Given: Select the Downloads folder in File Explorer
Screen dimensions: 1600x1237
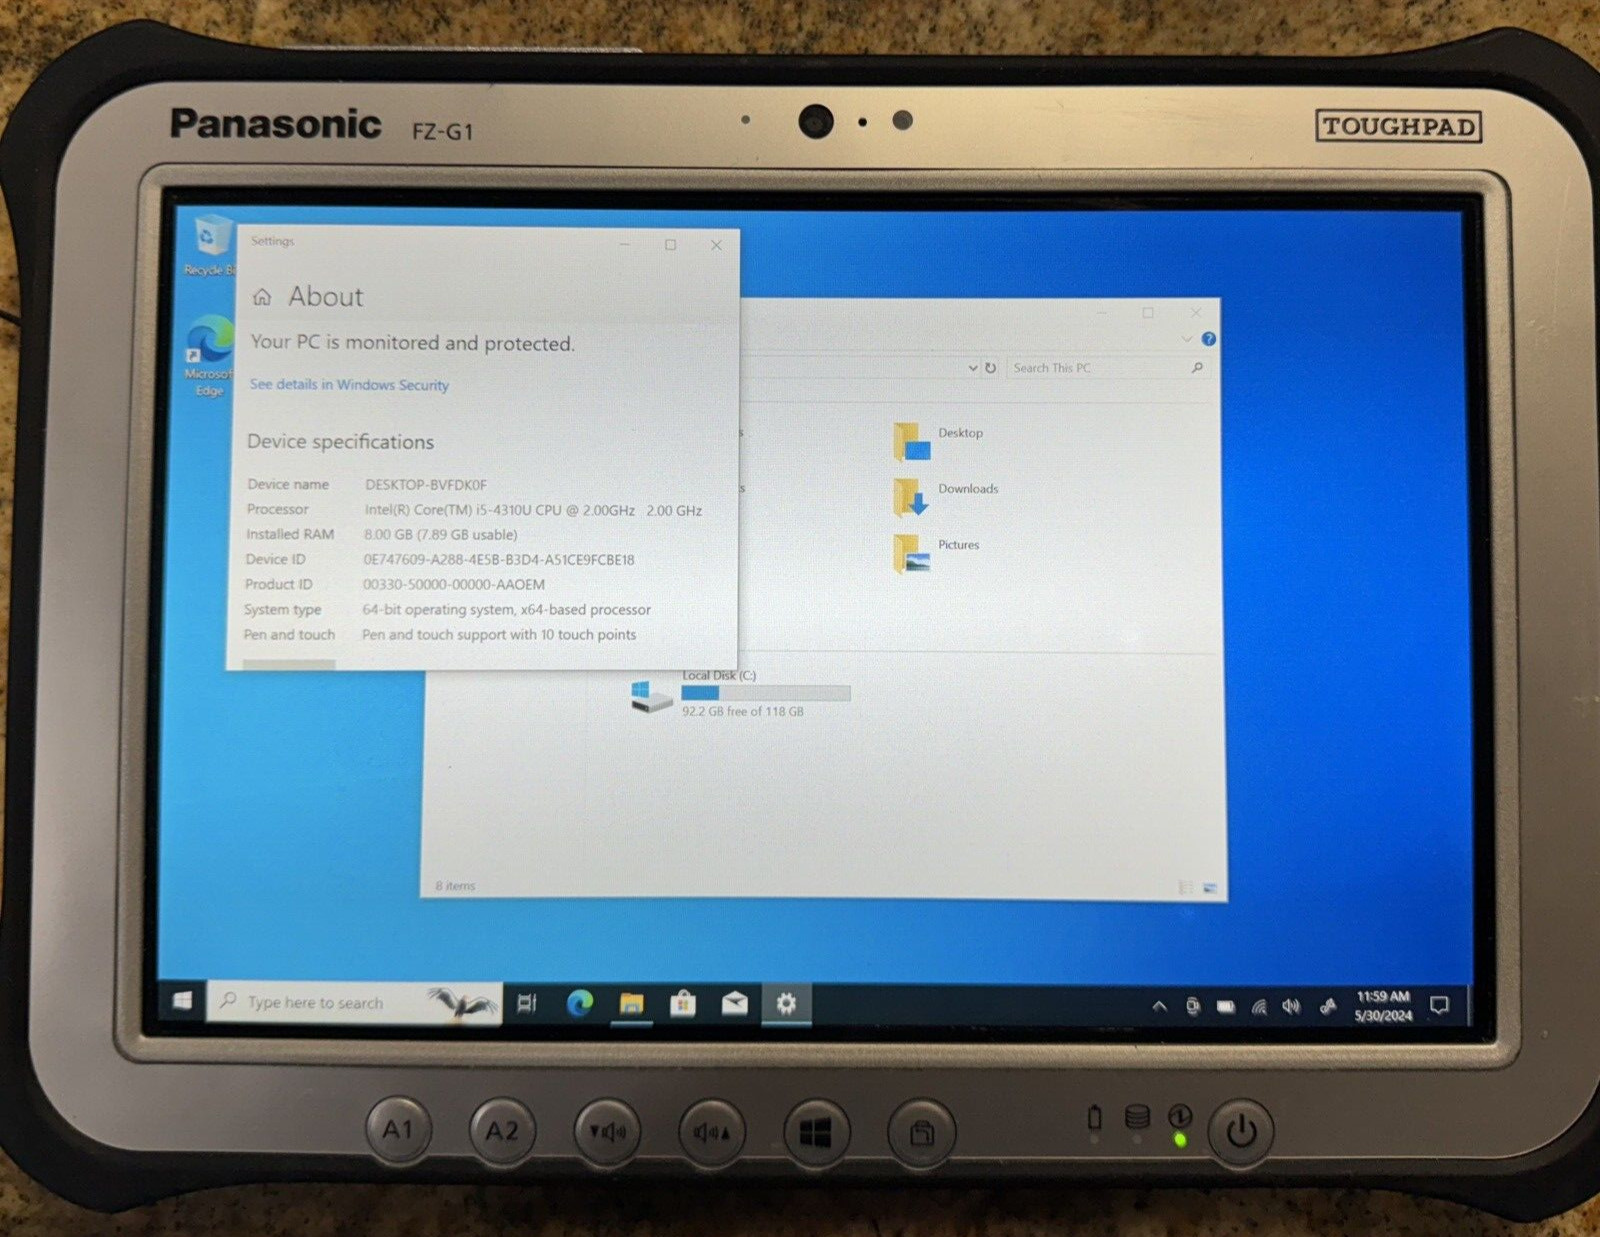Looking at the screenshot, I should click(946, 497).
